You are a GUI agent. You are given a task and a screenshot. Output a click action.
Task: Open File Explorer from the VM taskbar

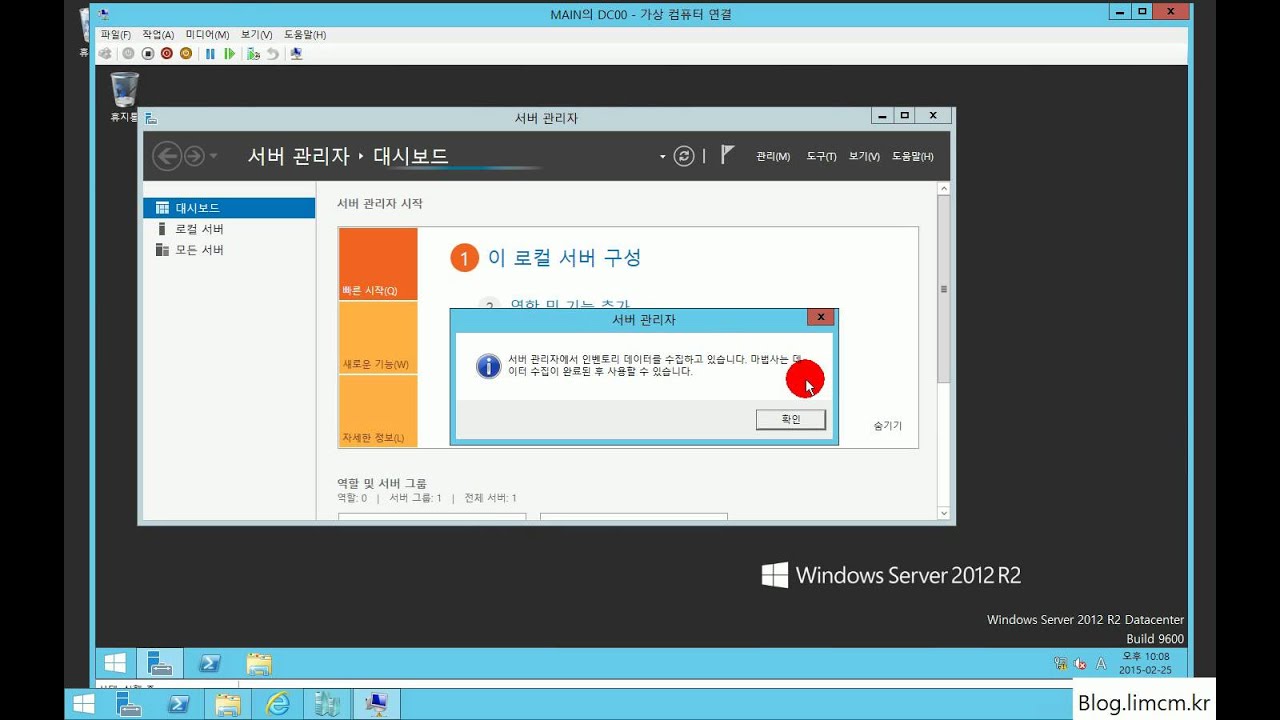tap(259, 663)
